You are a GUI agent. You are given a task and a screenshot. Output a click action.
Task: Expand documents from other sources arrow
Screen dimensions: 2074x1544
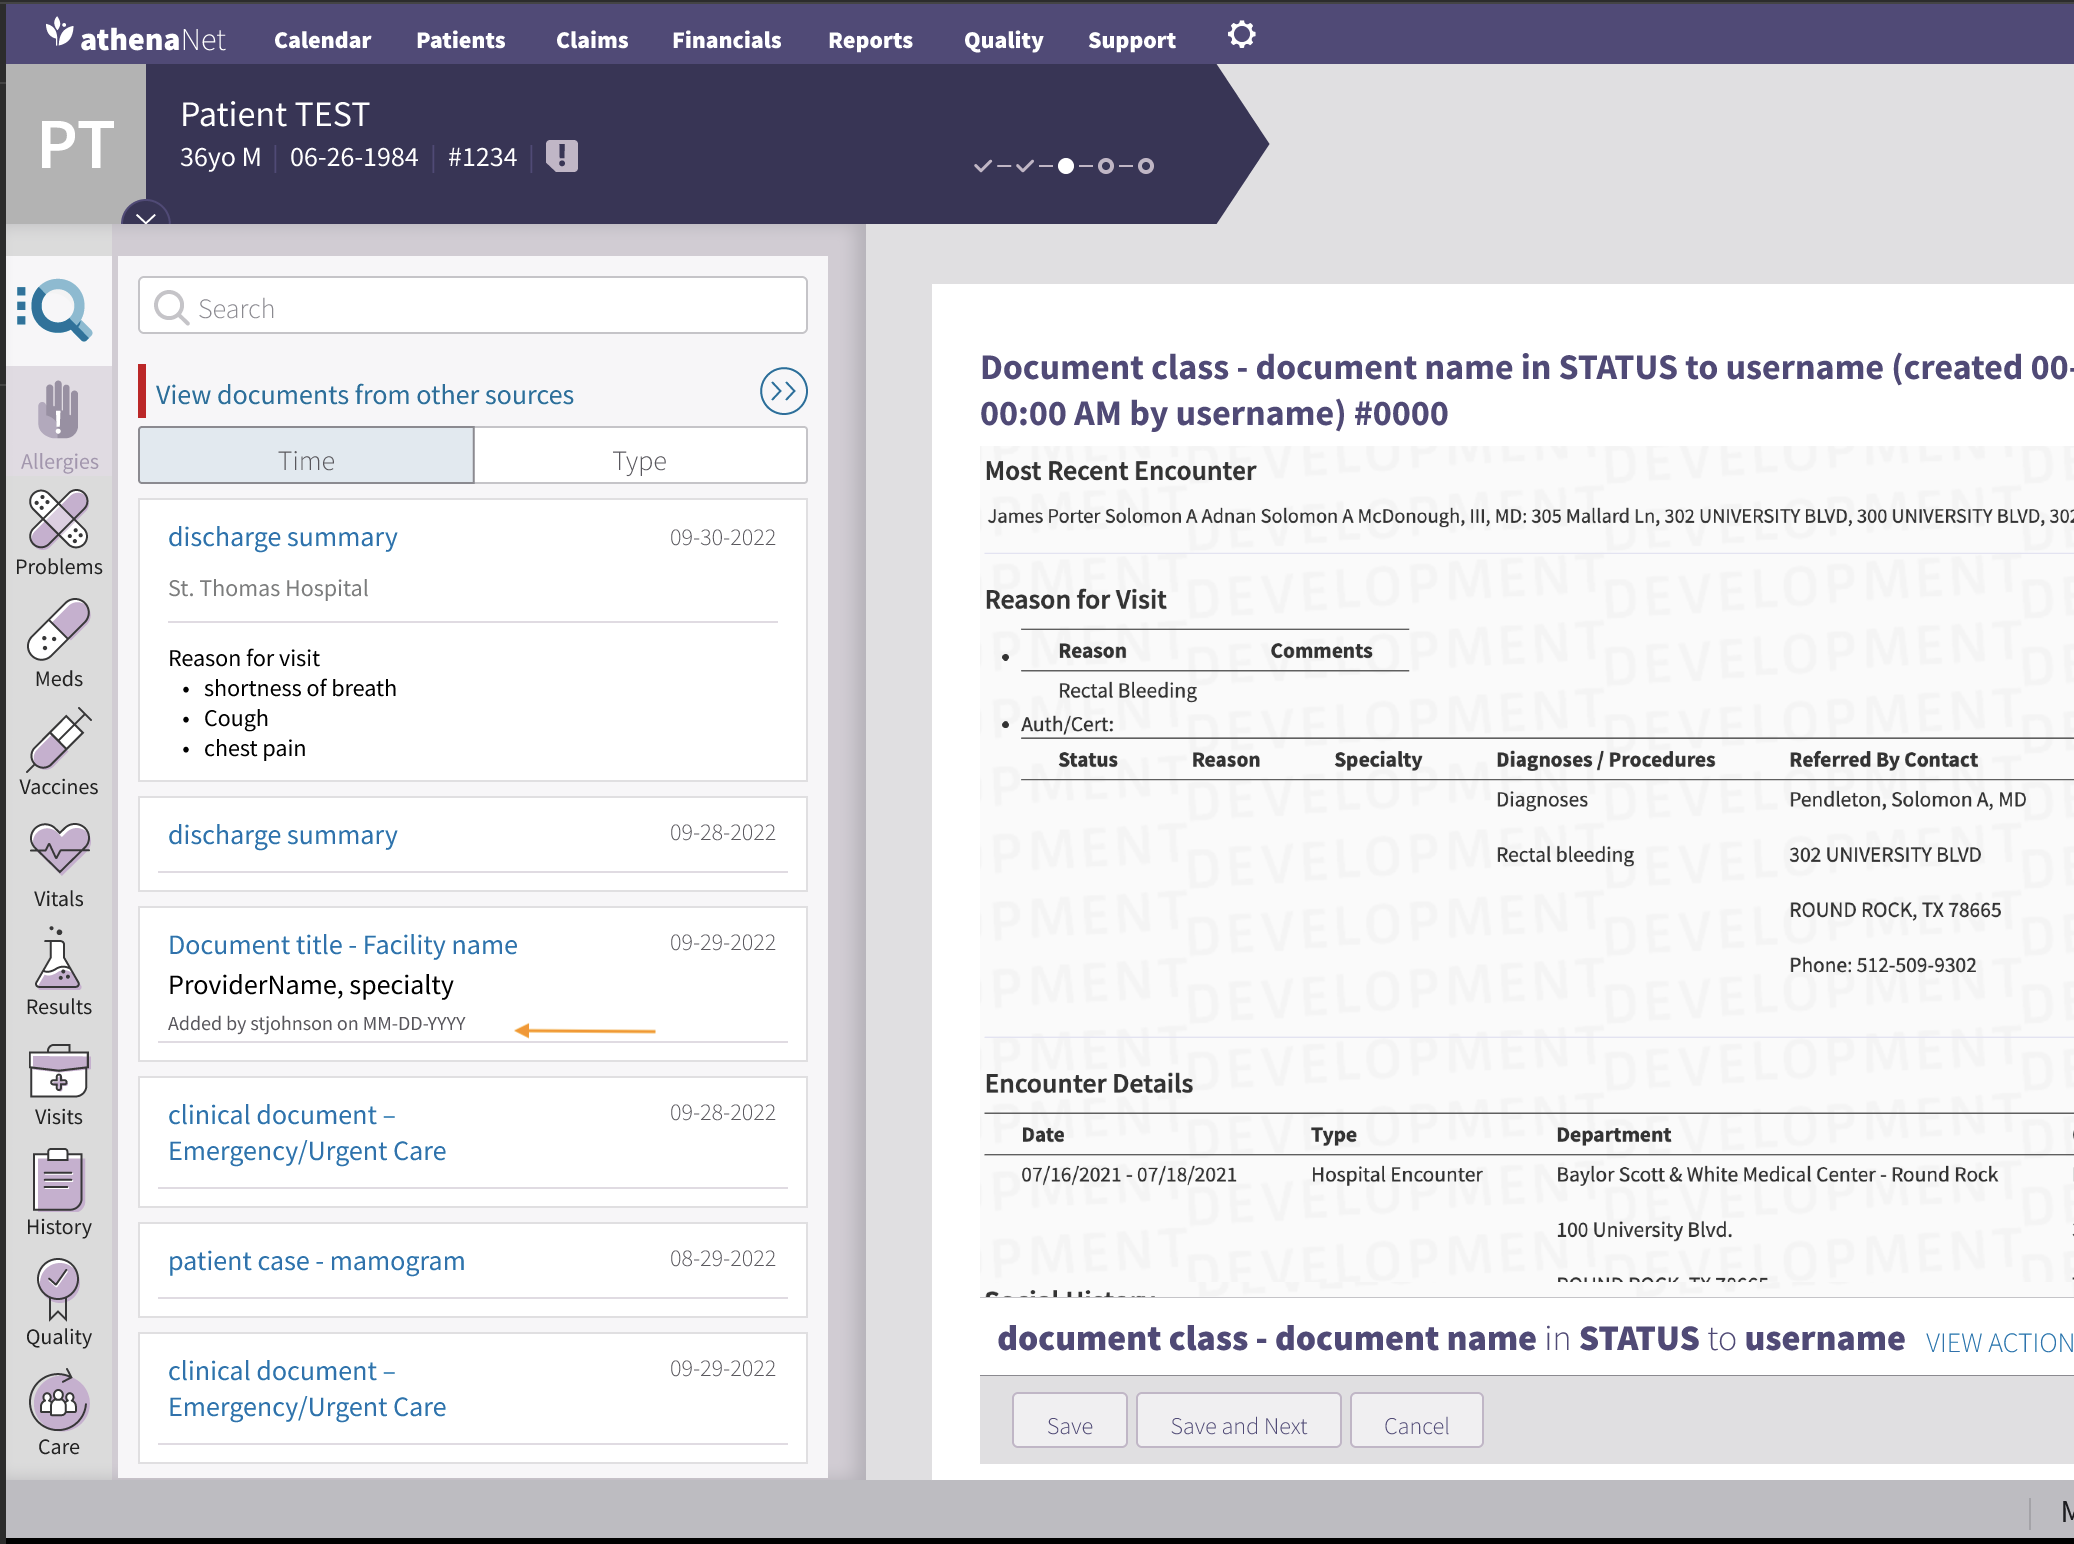click(x=783, y=391)
